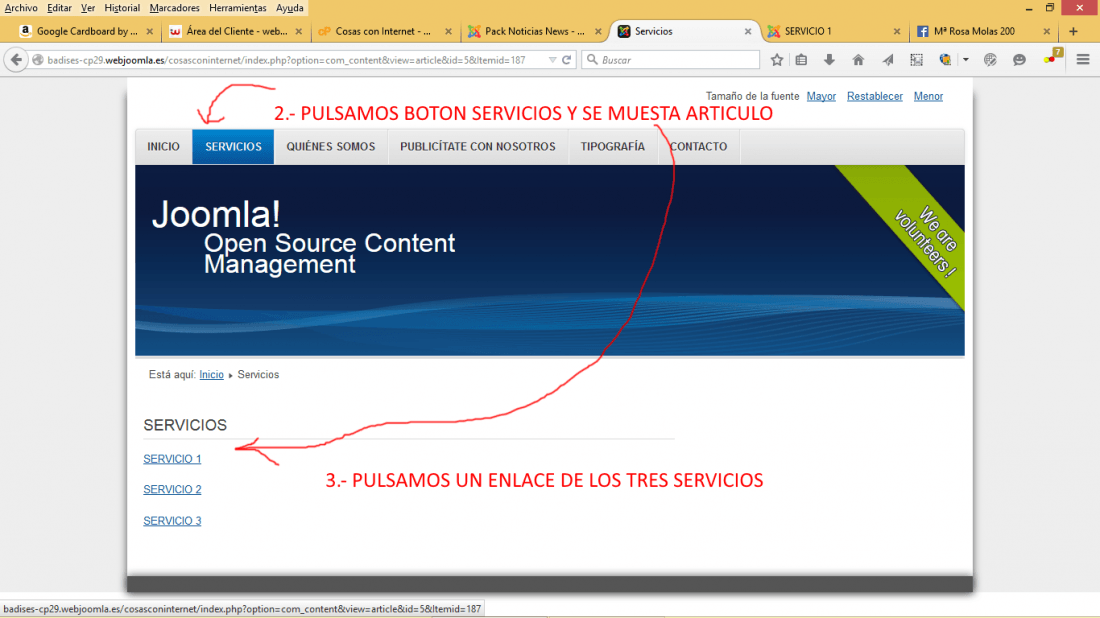This screenshot has width=1100, height=618.
Task: Click the Servicios breadcrumb text
Action: 258,375
